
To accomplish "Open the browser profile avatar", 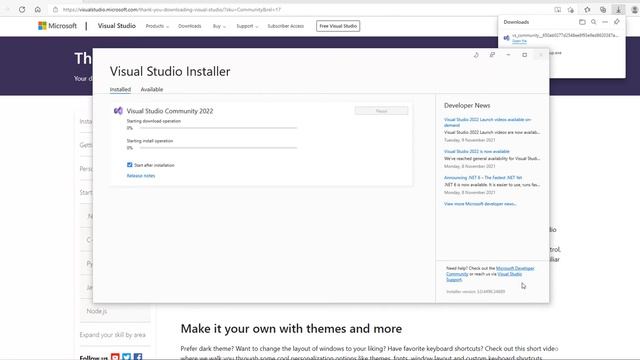I will pyautogui.click(x=634, y=10).
